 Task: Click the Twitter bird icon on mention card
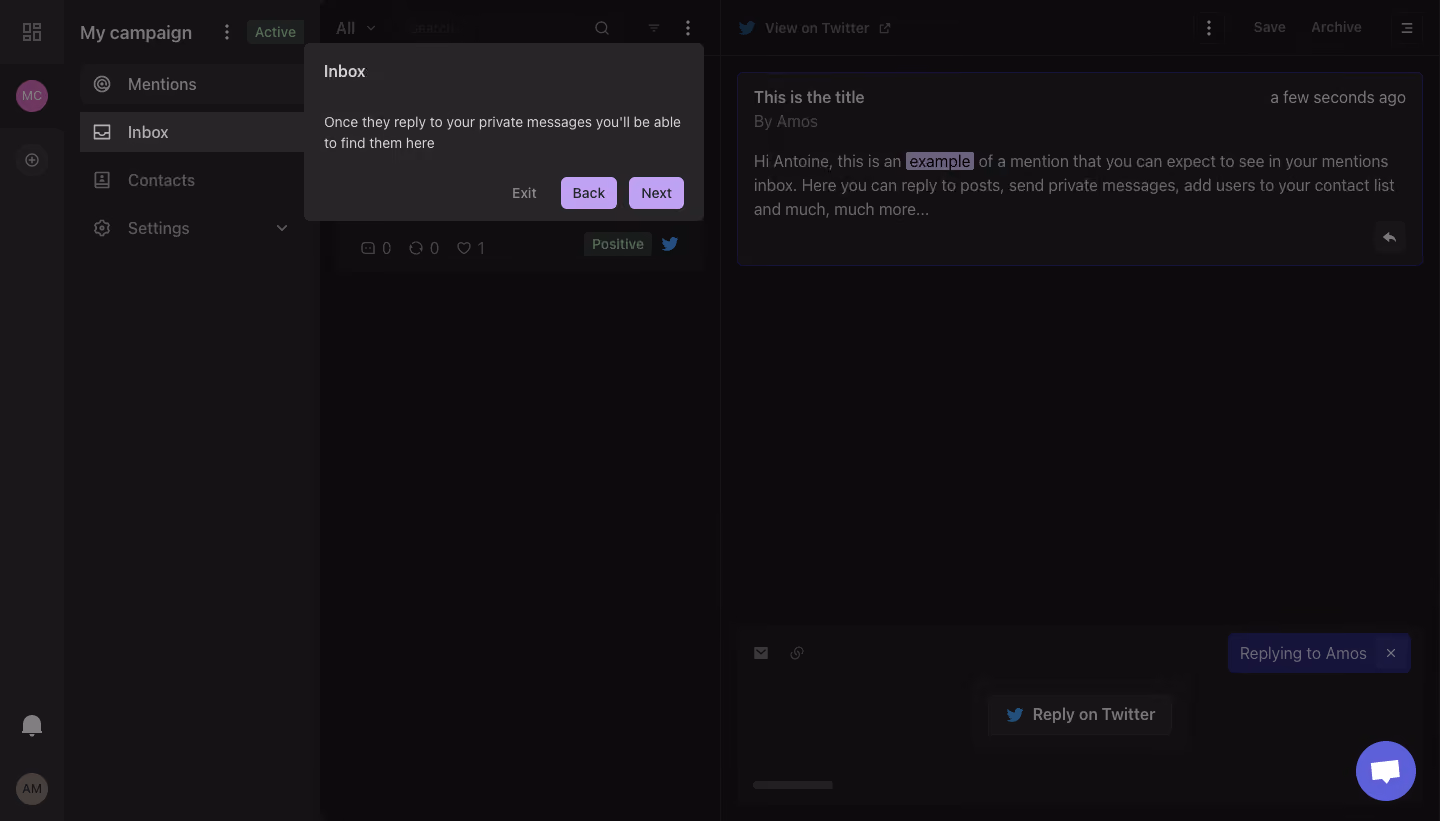(670, 244)
